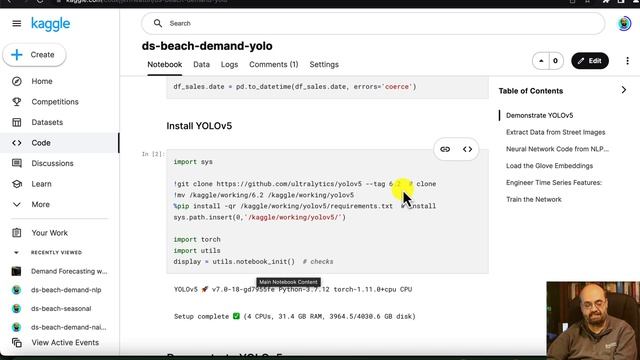The image size is (640, 360).
Task: Click the upvote count 0
Action: (555, 61)
